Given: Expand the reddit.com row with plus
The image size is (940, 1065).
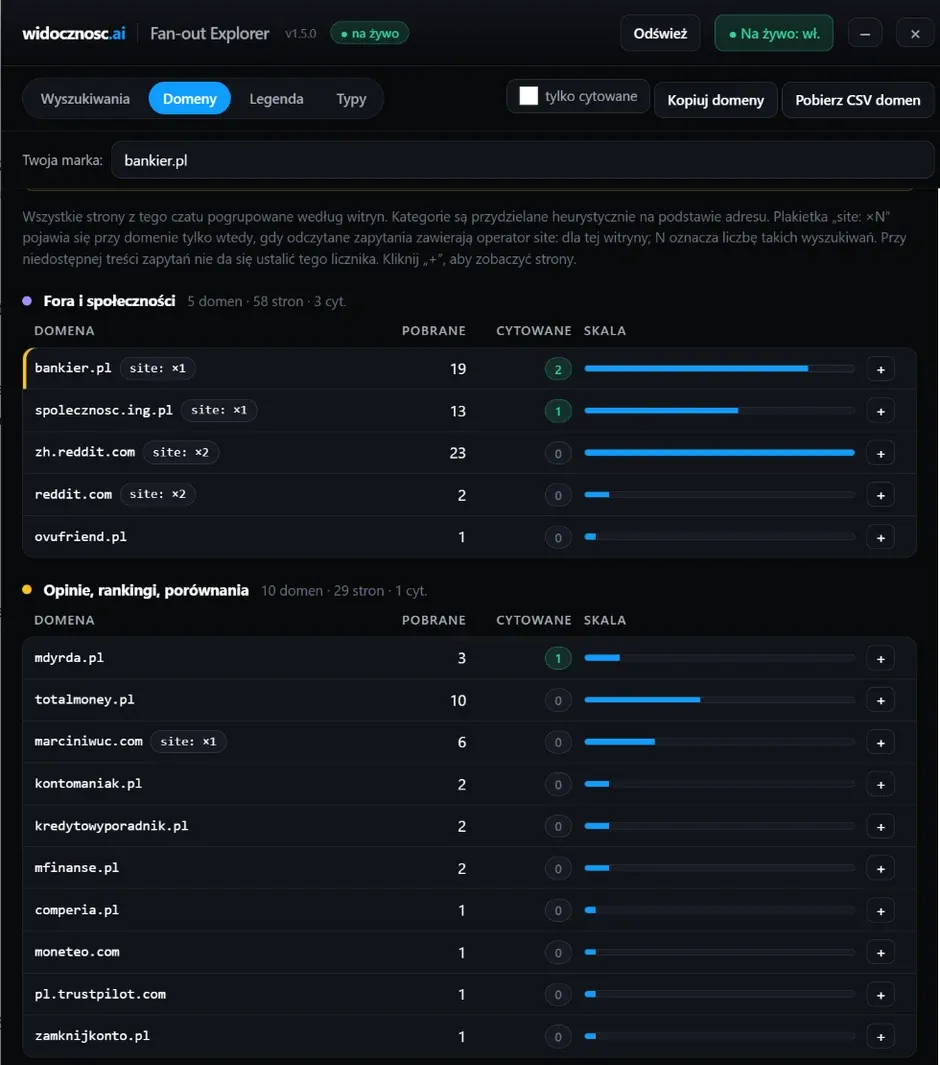Looking at the screenshot, I should 880,496.
